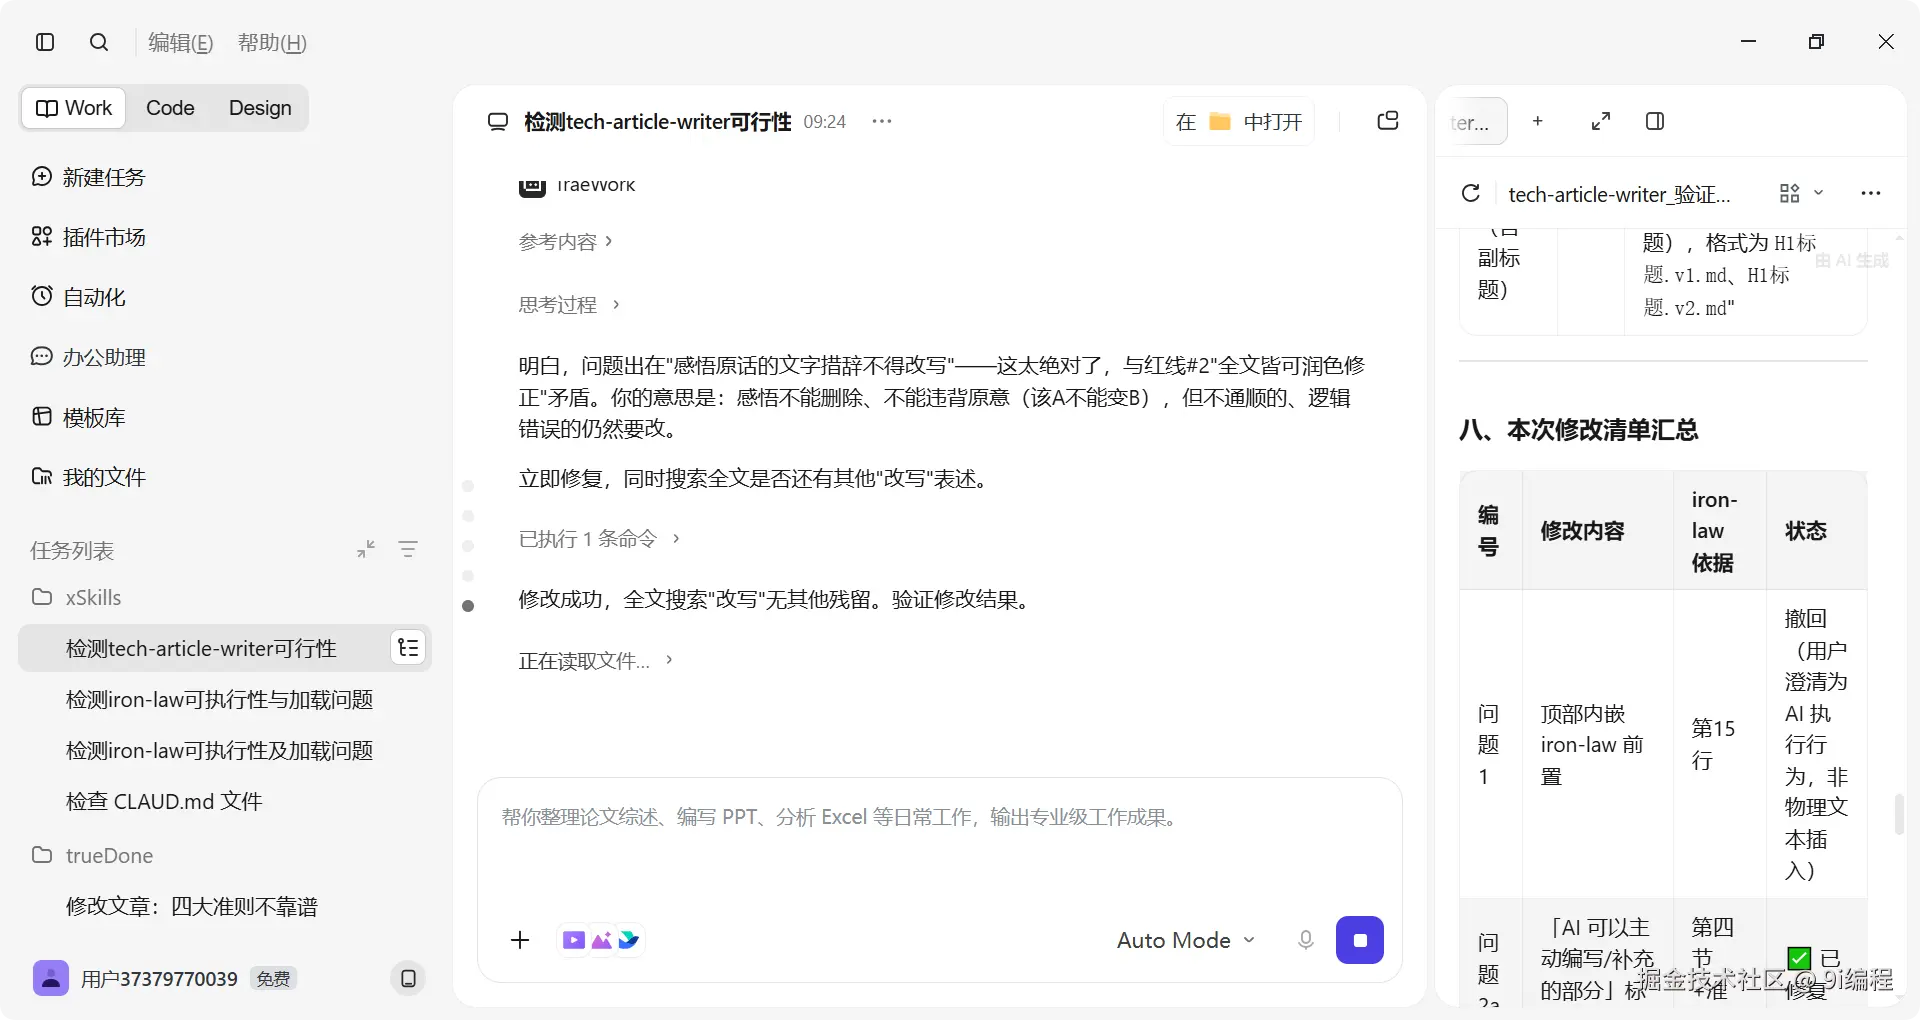Expand the trueDone folder

[x=93, y=855]
